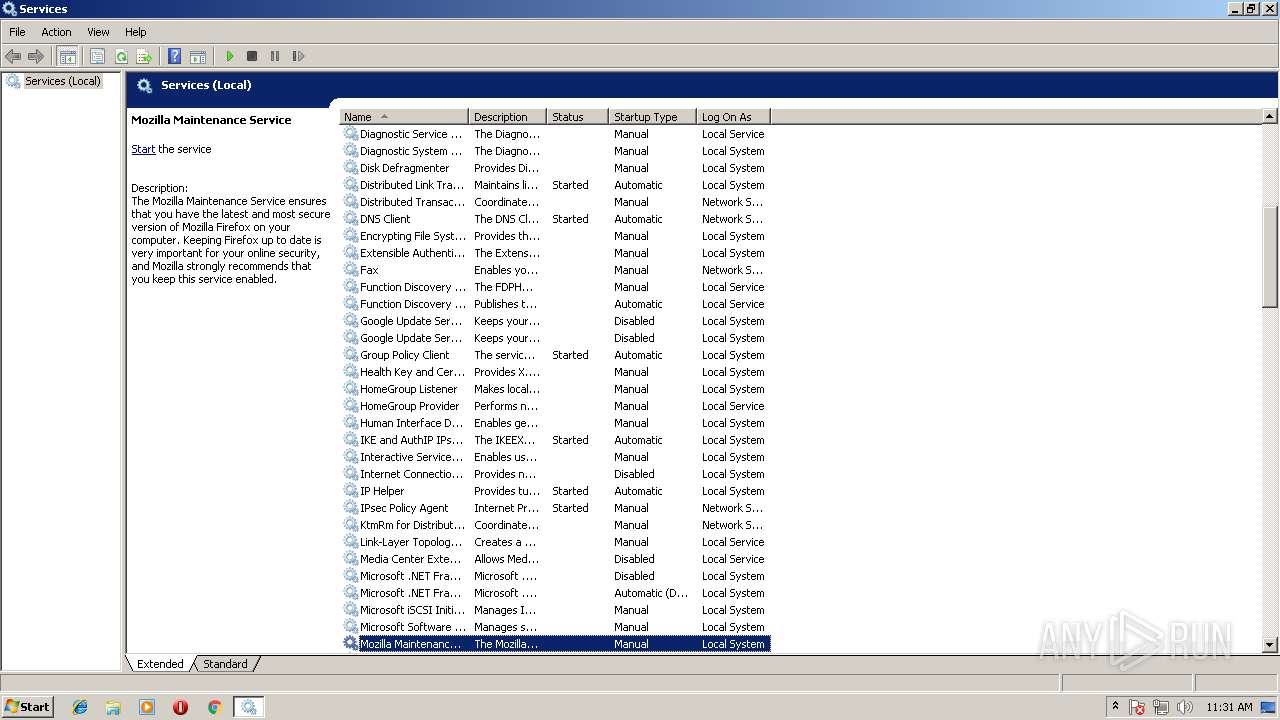Select the Group Policy Client row
The width and height of the screenshot is (1280, 720).
click(555, 355)
